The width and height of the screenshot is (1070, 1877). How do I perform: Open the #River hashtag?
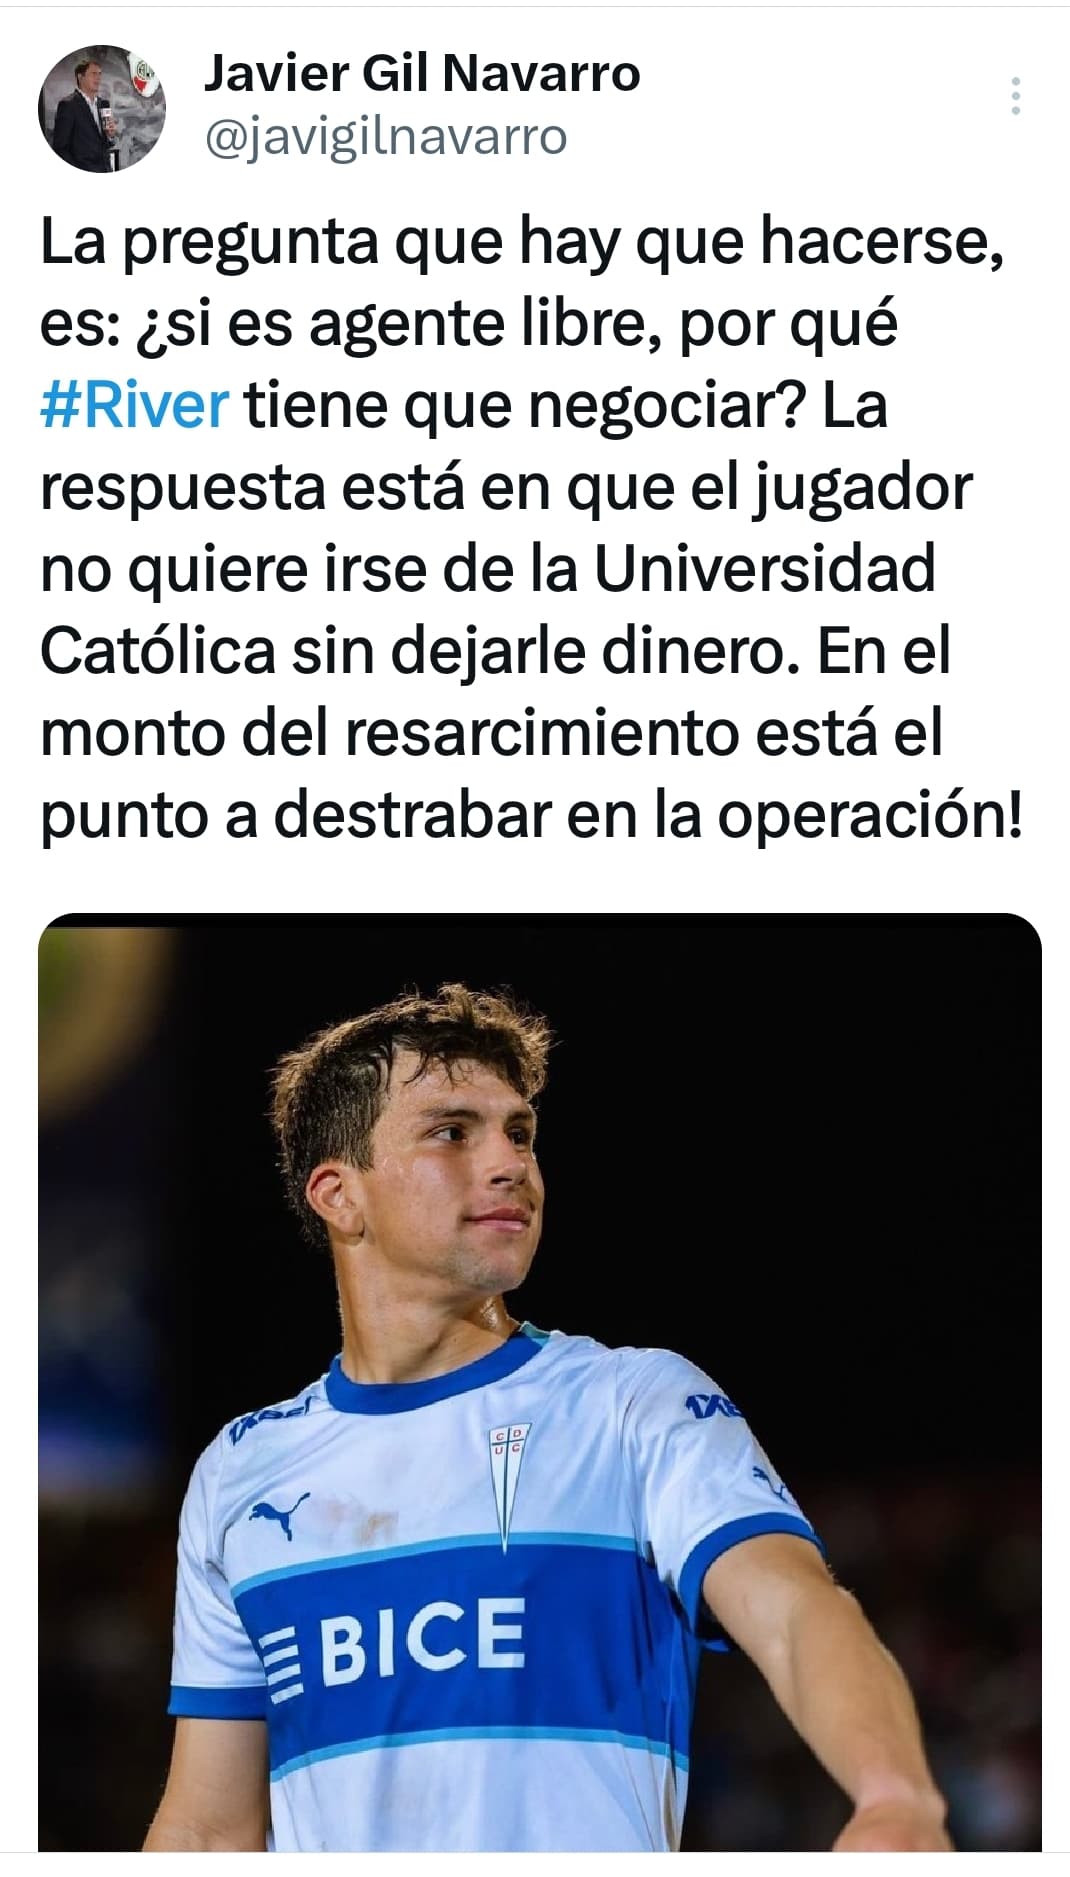click(x=135, y=406)
